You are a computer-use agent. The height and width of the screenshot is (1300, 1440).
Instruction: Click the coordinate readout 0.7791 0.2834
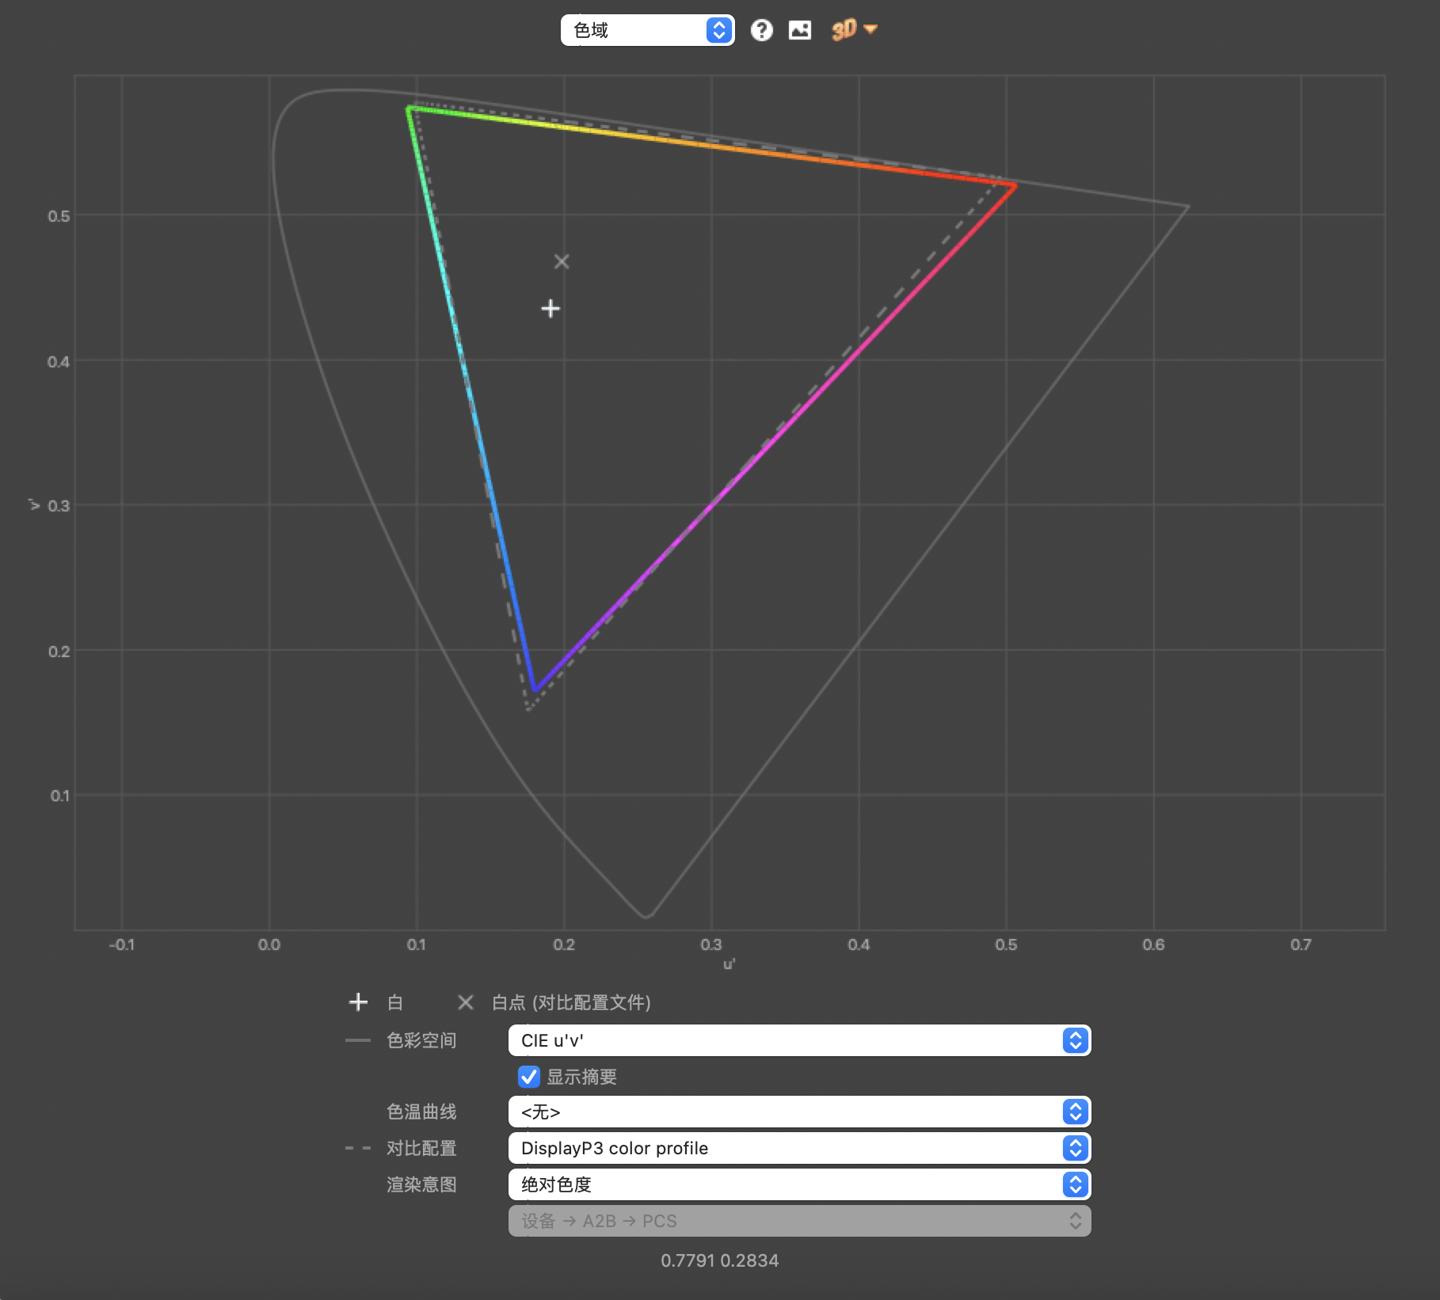coord(719,1260)
